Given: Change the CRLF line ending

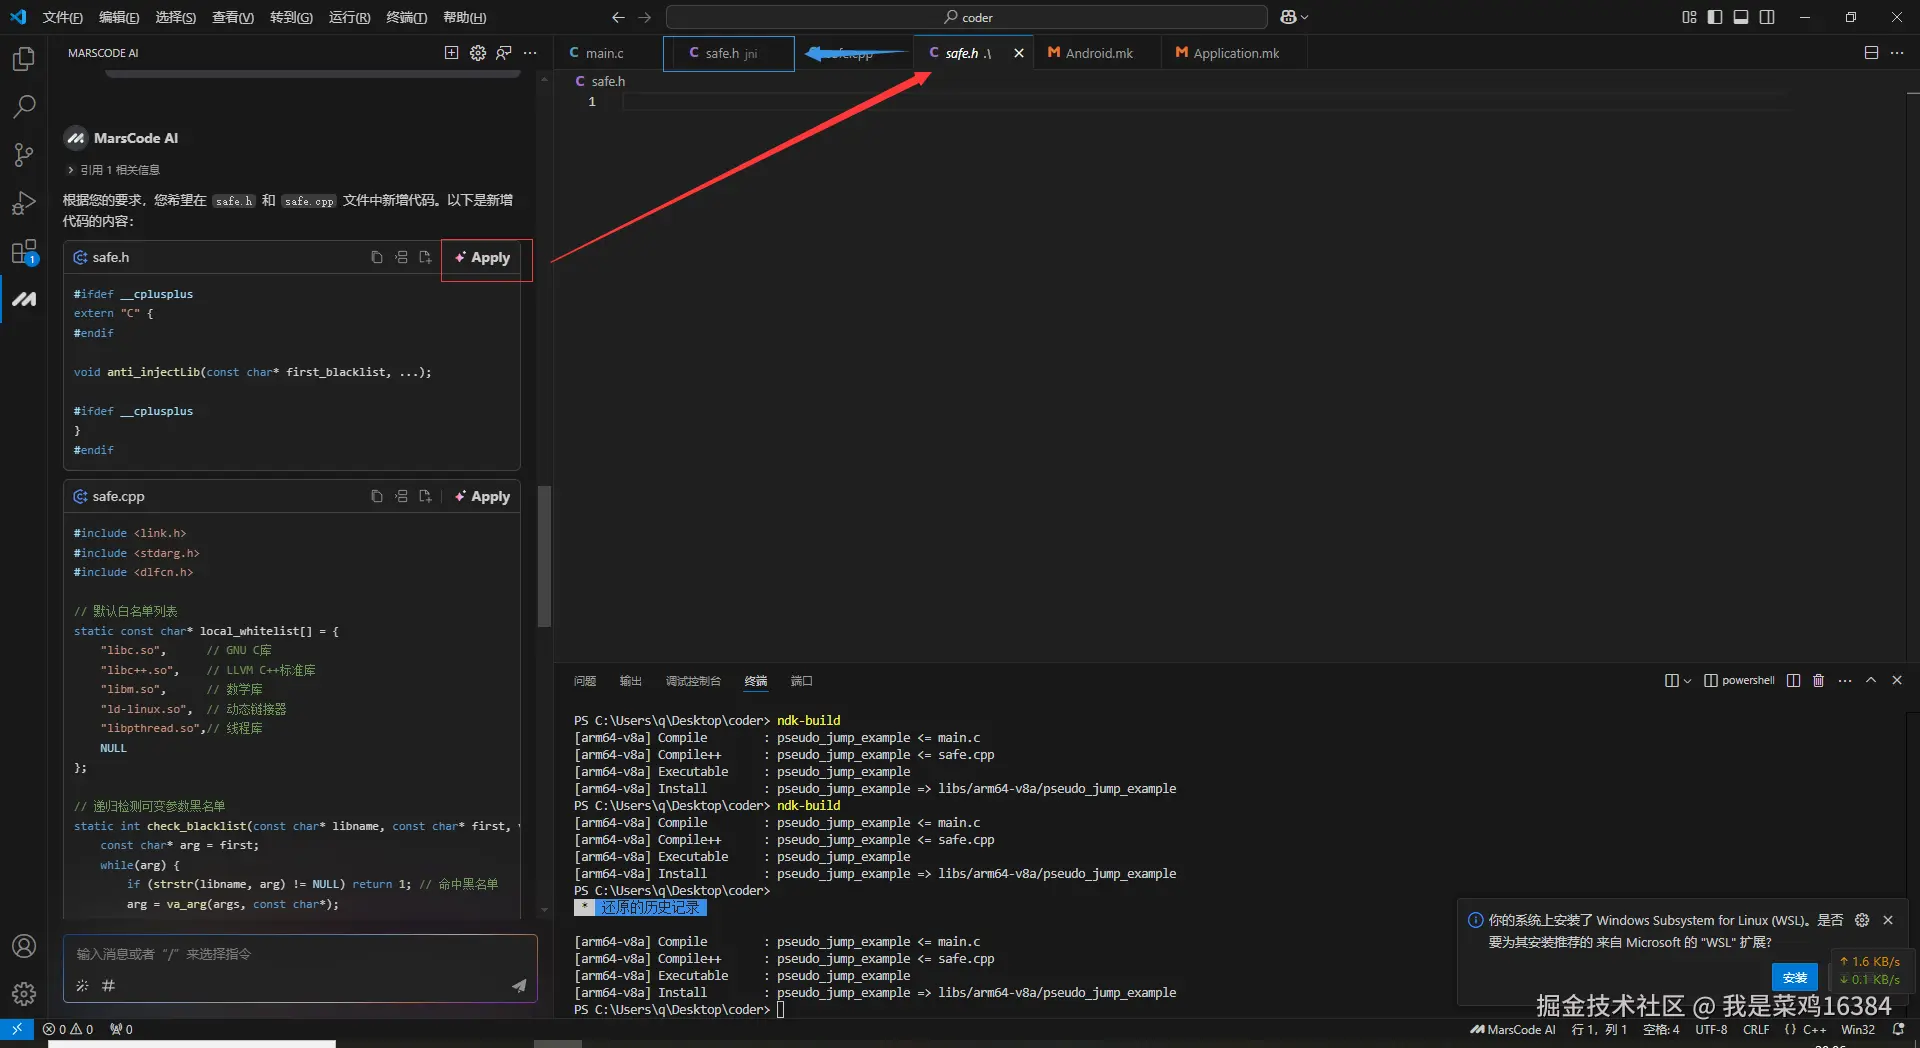Looking at the screenshot, I should click(x=1756, y=1029).
